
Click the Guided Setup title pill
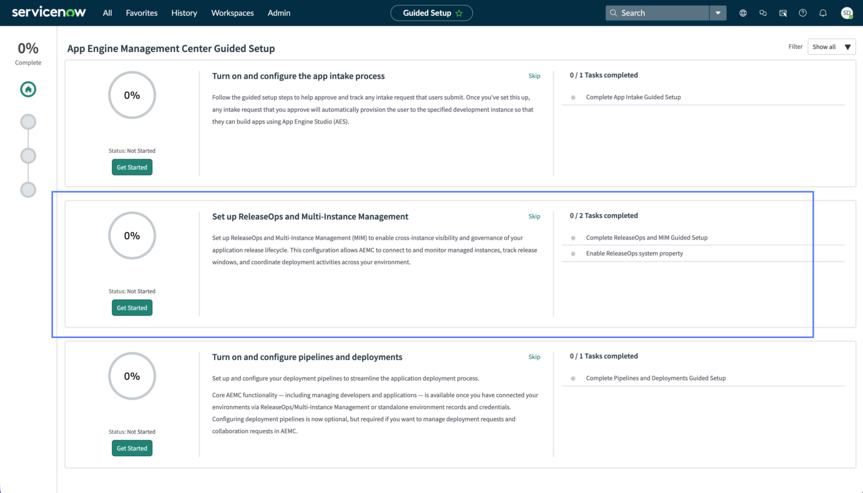tap(432, 13)
